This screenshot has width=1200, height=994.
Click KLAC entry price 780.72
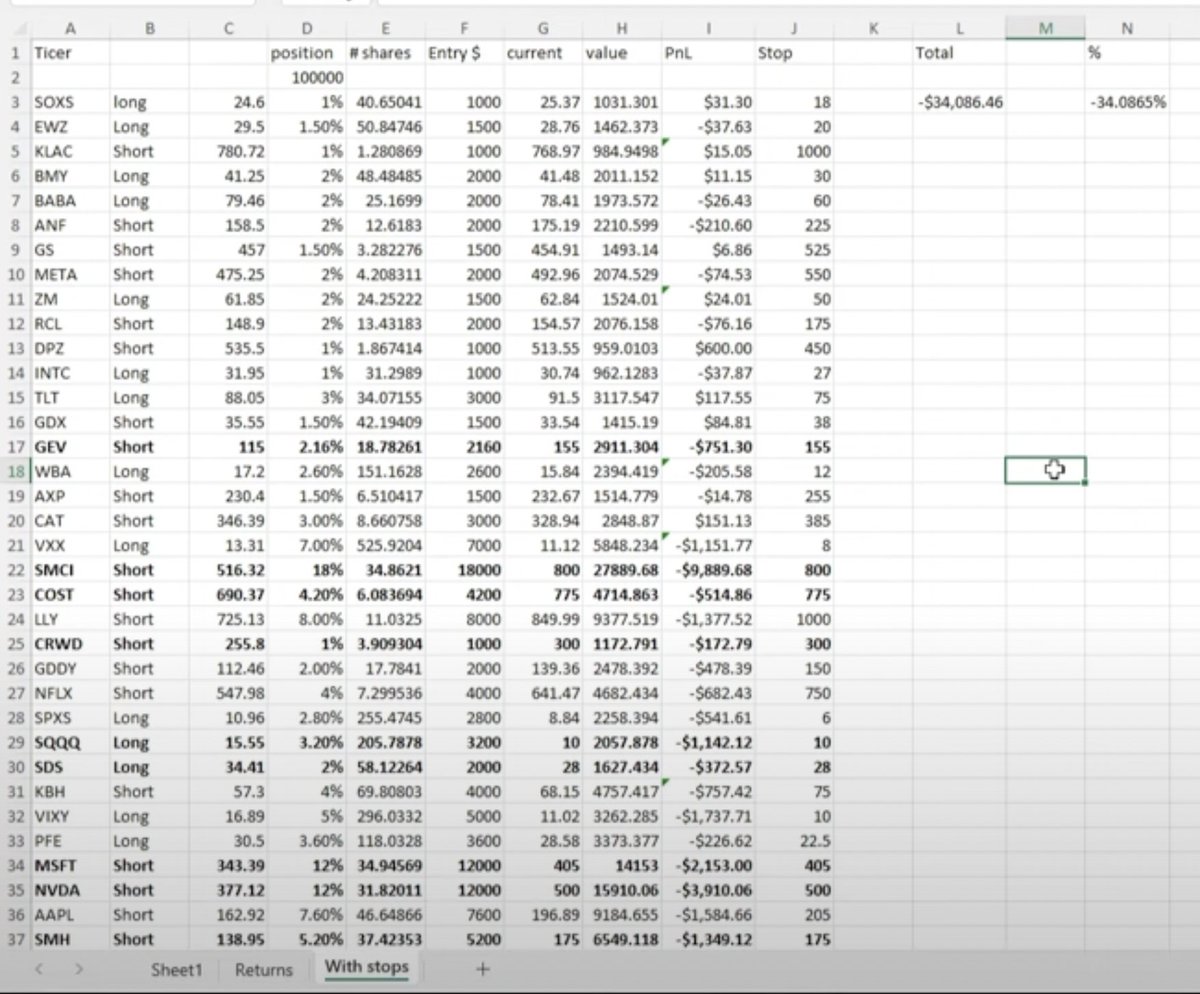228,151
